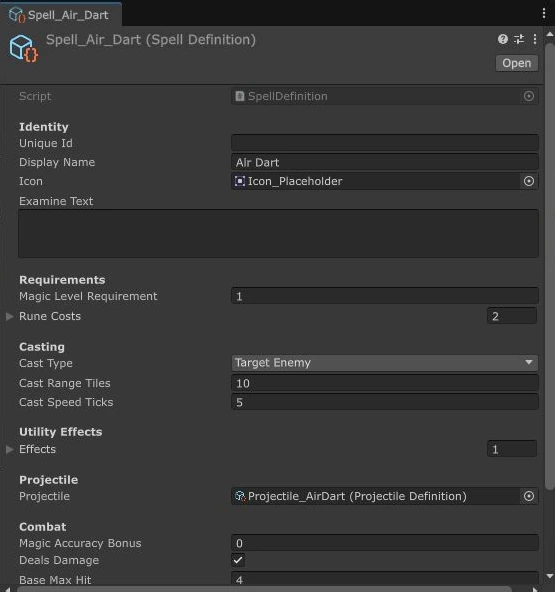This screenshot has height=592, width=555.
Task: Open the Cast Type dropdown
Action: pyautogui.click(x=384, y=363)
